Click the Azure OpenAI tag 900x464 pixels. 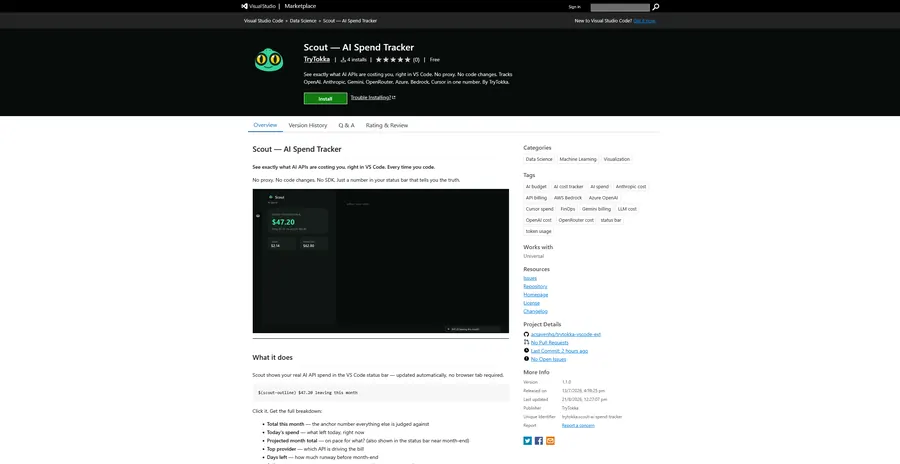pos(603,198)
